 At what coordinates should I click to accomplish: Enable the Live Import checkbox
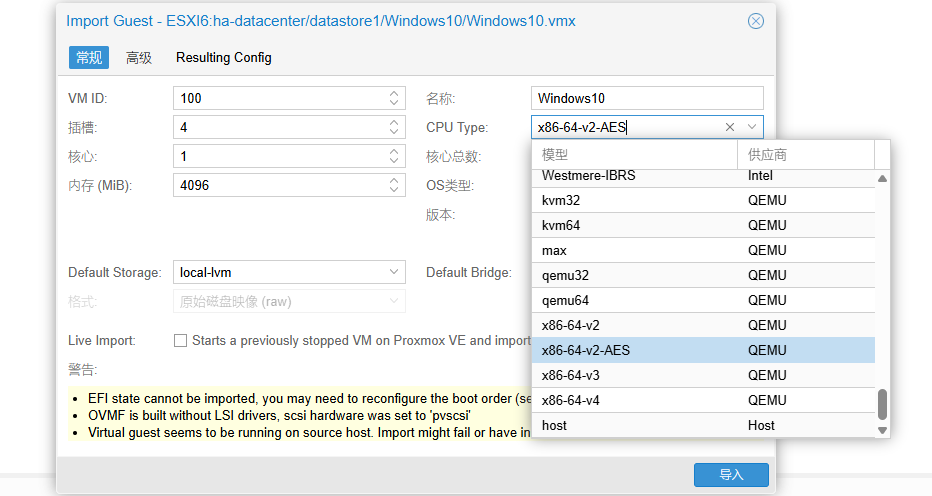[181, 341]
